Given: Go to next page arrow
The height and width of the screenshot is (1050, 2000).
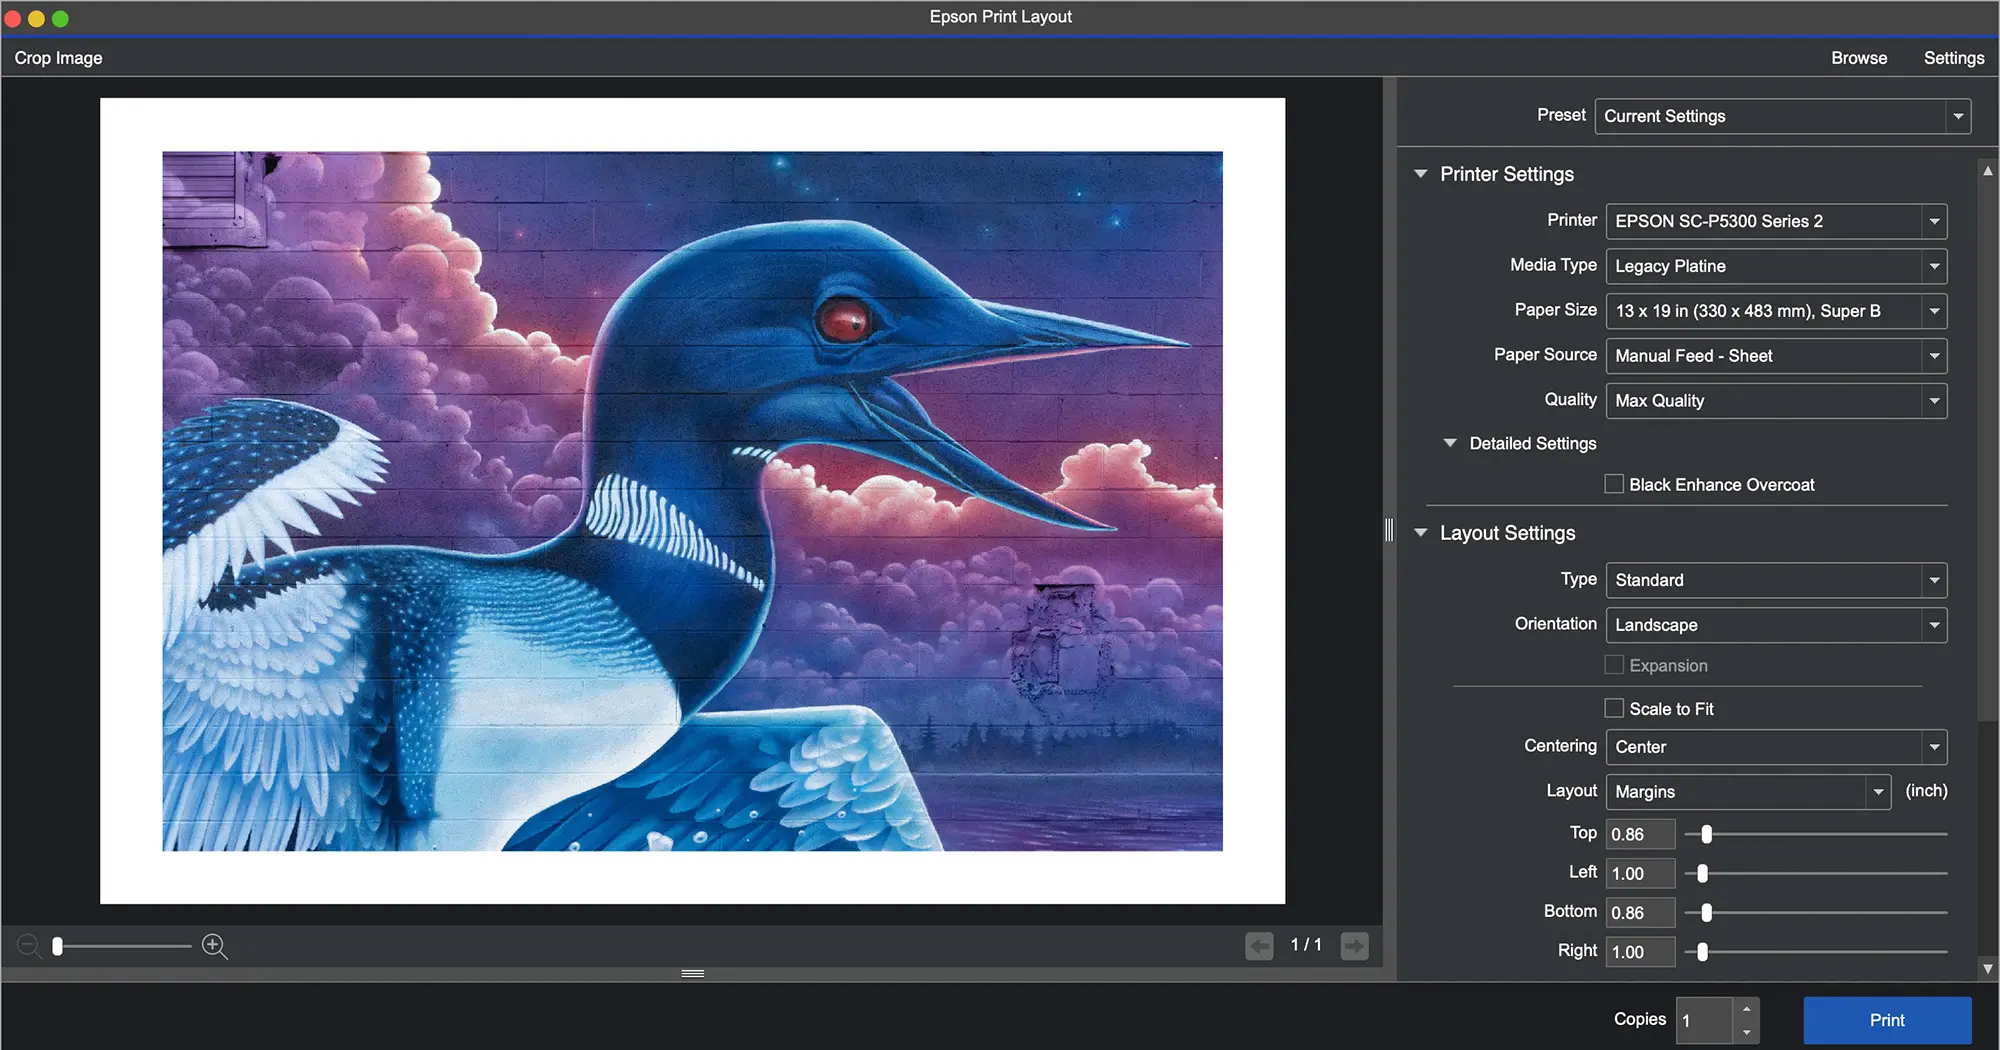Looking at the screenshot, I should click(x=1354, y=946).
